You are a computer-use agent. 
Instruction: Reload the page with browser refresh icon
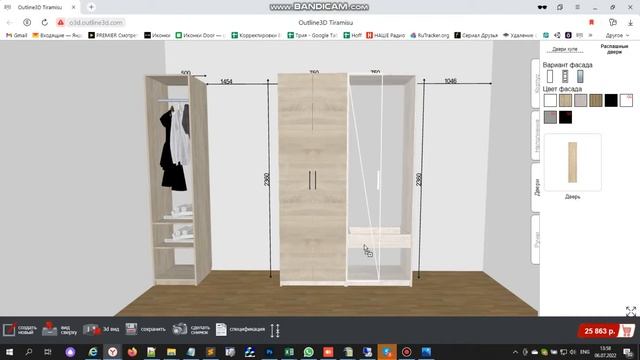click(44, 22)
